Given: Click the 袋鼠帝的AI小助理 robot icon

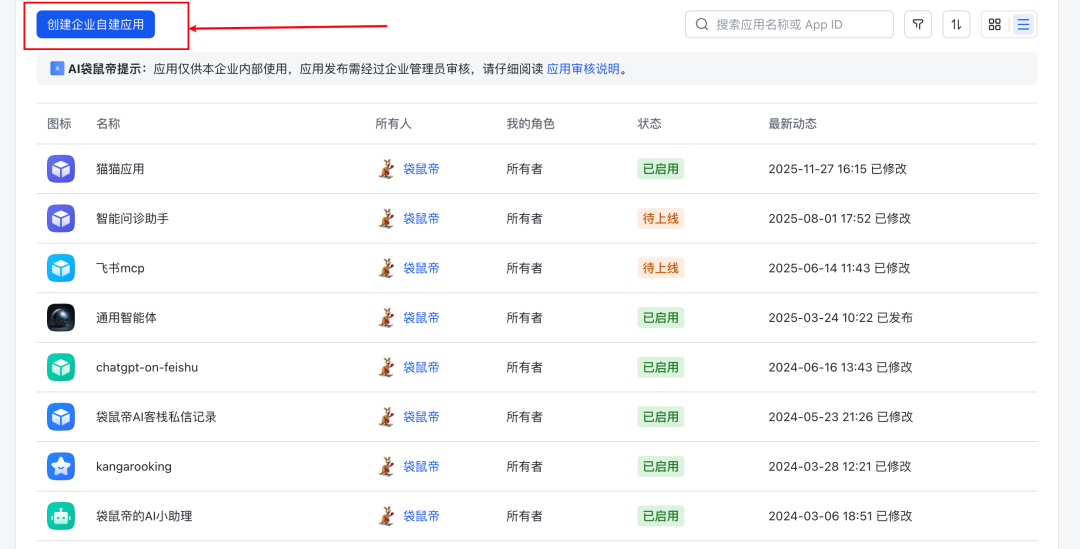Looking at the screenshot, I should 61,516.
